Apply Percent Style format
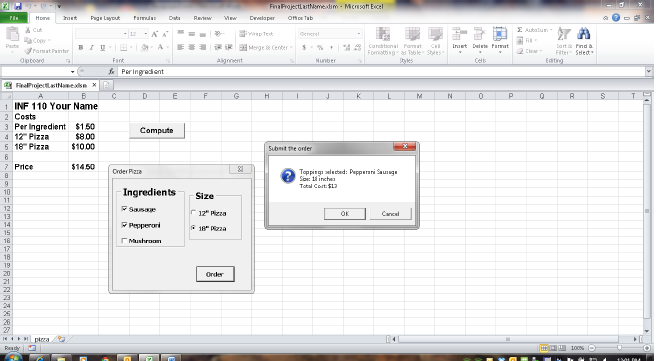Screen dimensions: 671x361 coord(320,47)
